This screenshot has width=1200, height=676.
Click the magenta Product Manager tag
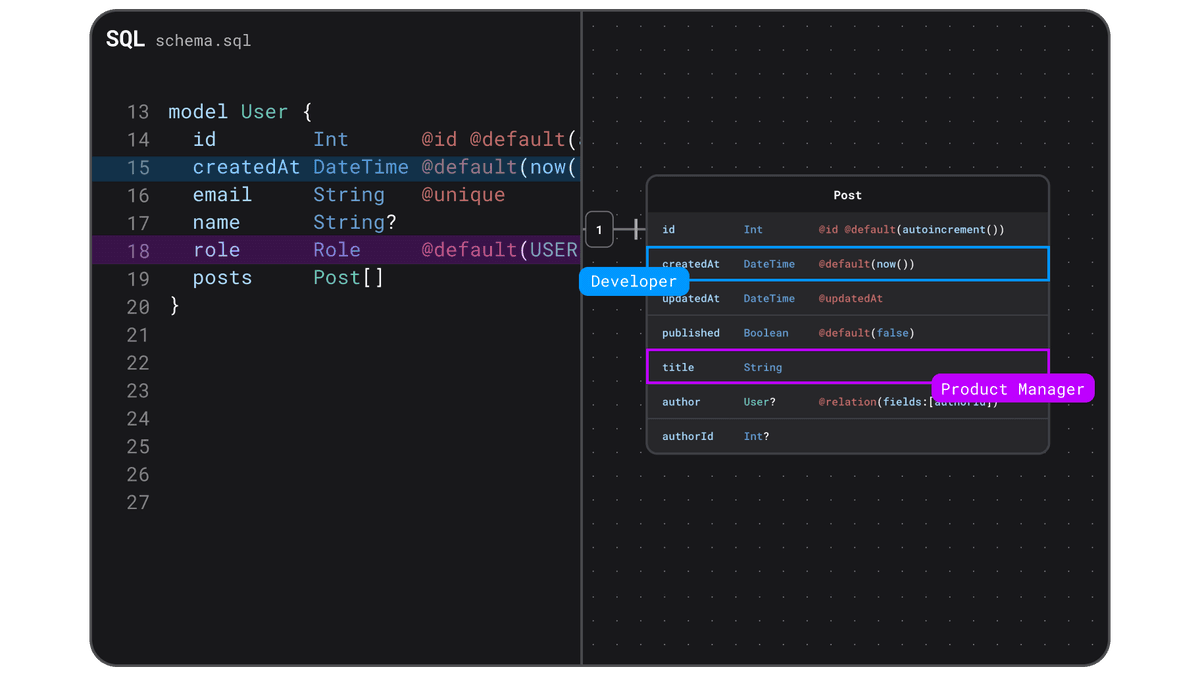[1012, 388]
